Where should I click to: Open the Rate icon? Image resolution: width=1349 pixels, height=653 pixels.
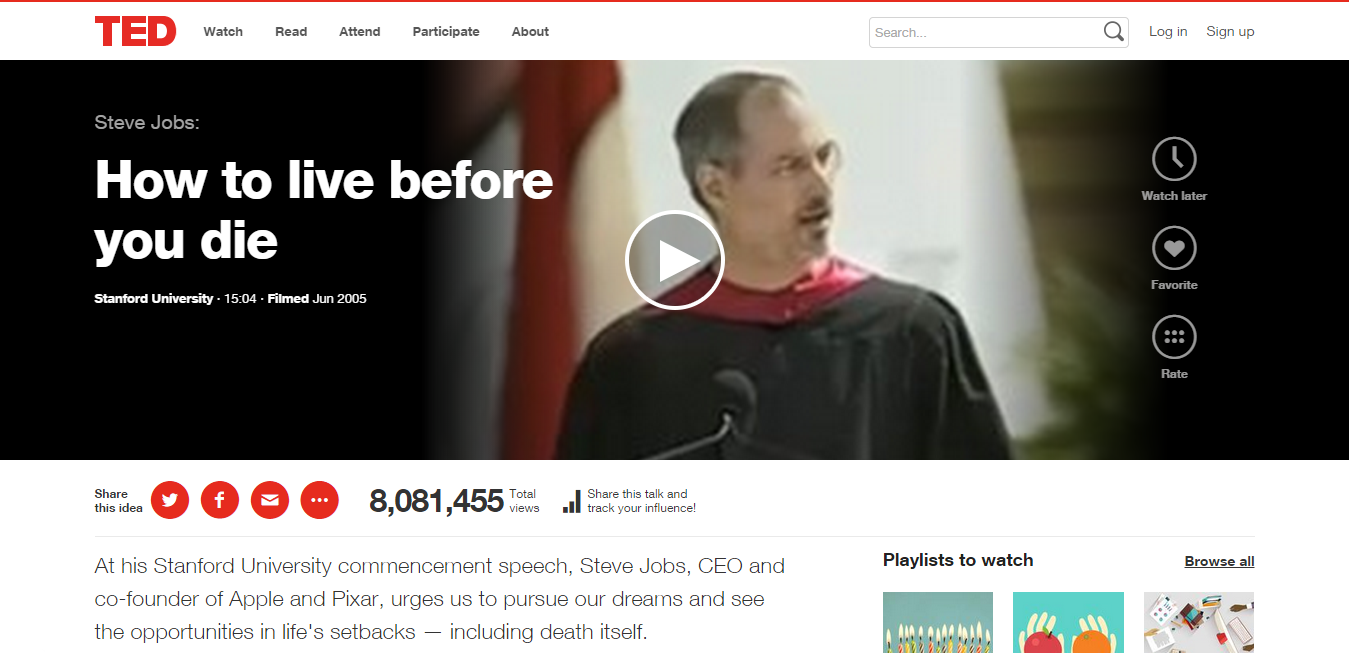[1174, 337]
